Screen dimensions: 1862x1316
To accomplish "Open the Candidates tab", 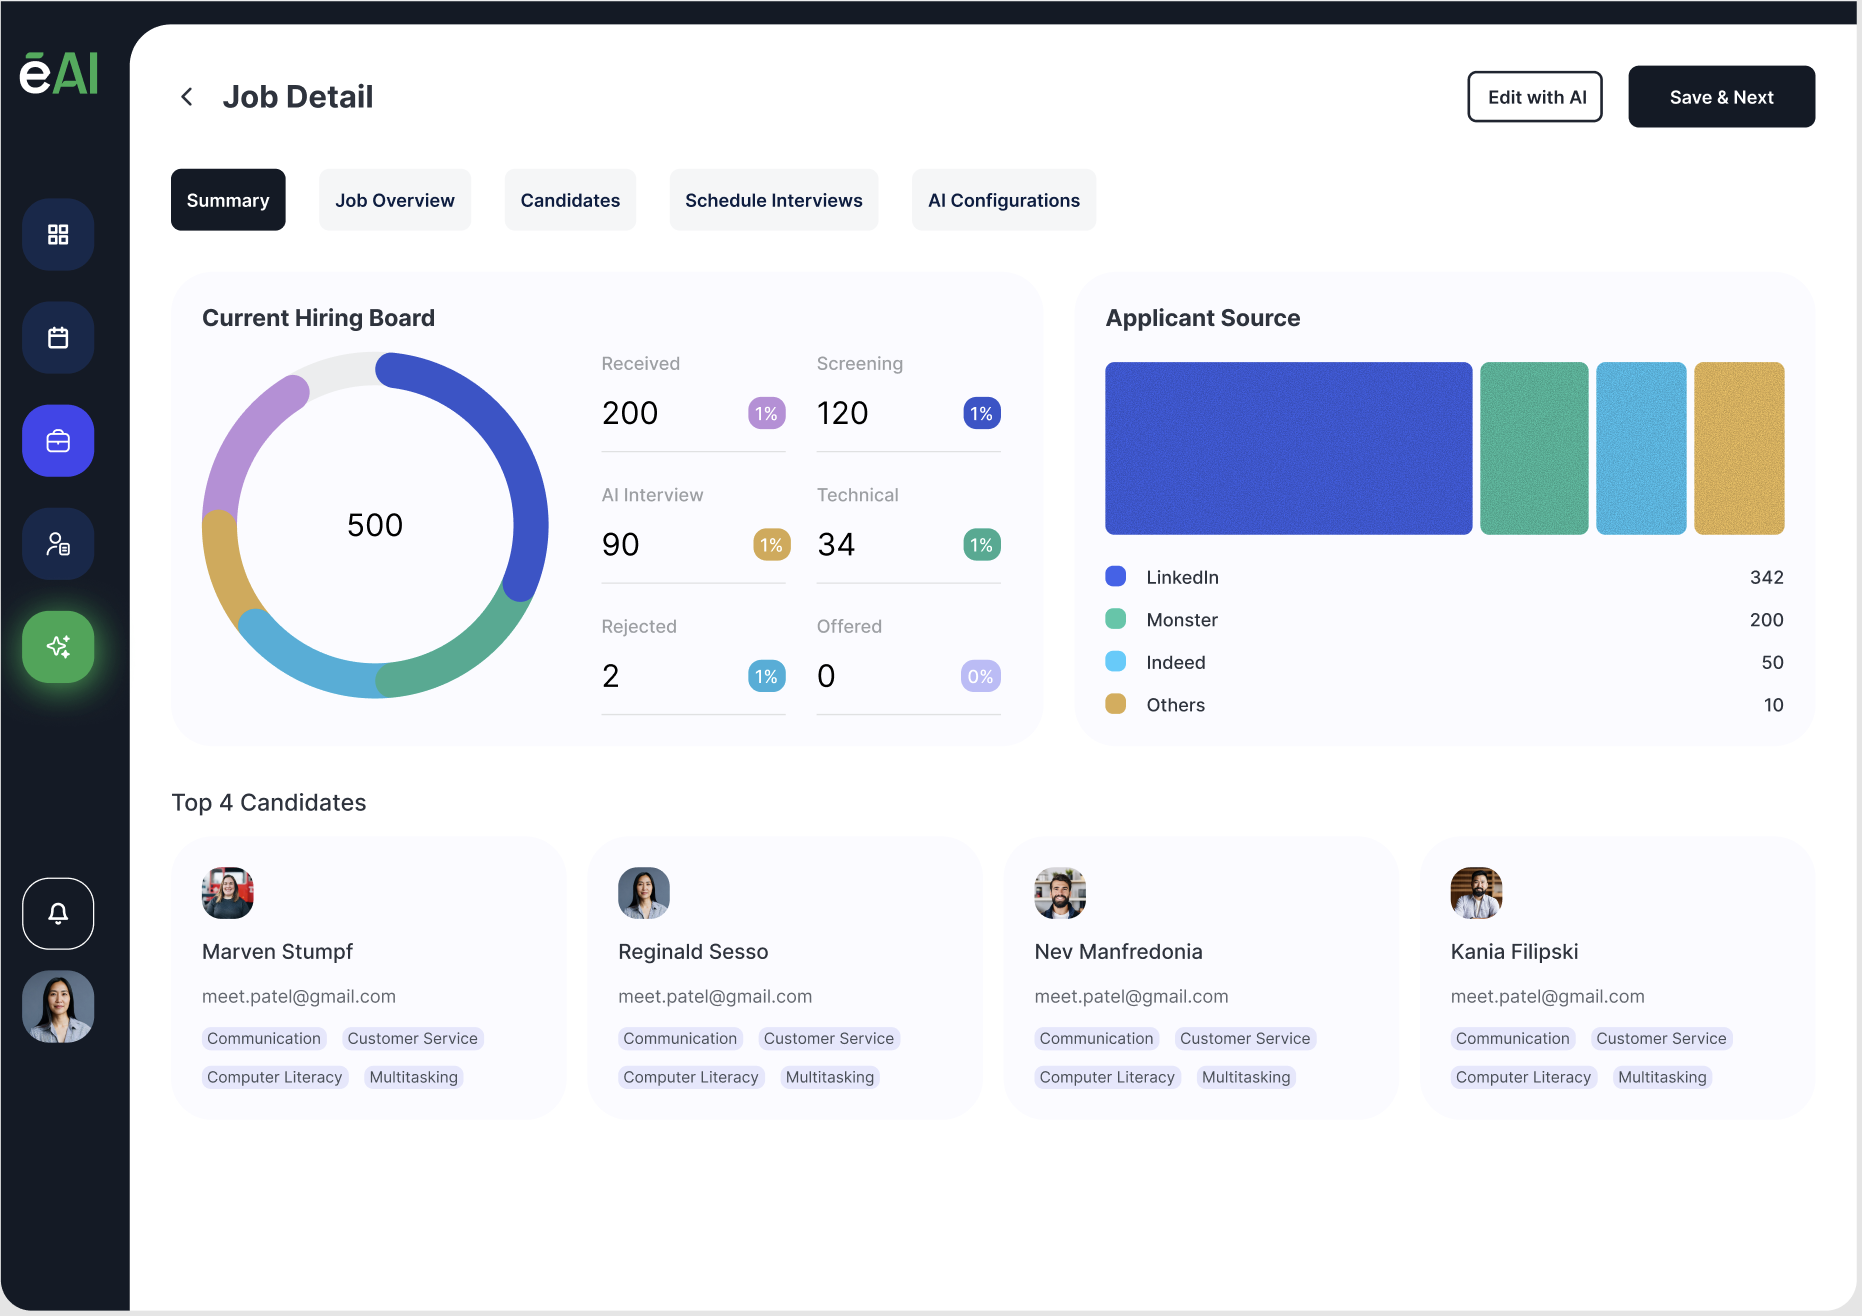I will (x=570, y=200).
